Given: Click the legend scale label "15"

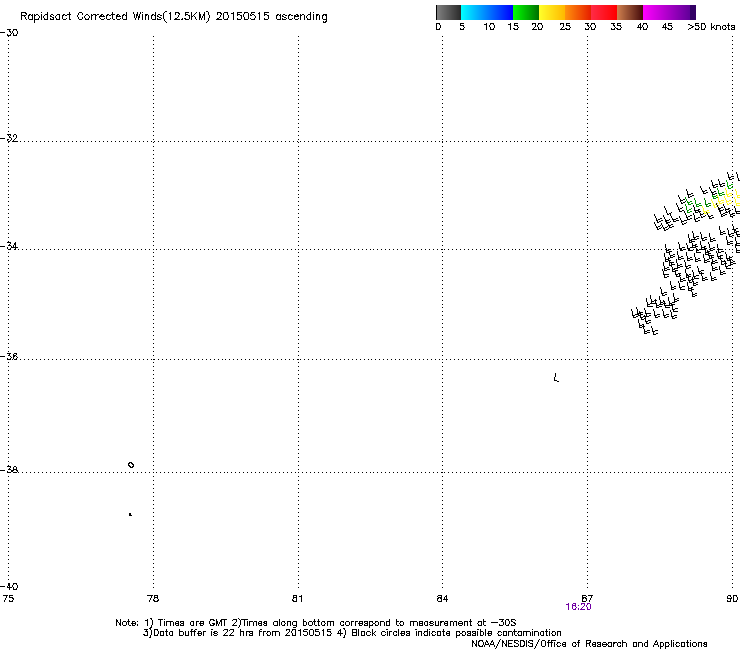Looking at the screenshot, I should coord(513,27).
